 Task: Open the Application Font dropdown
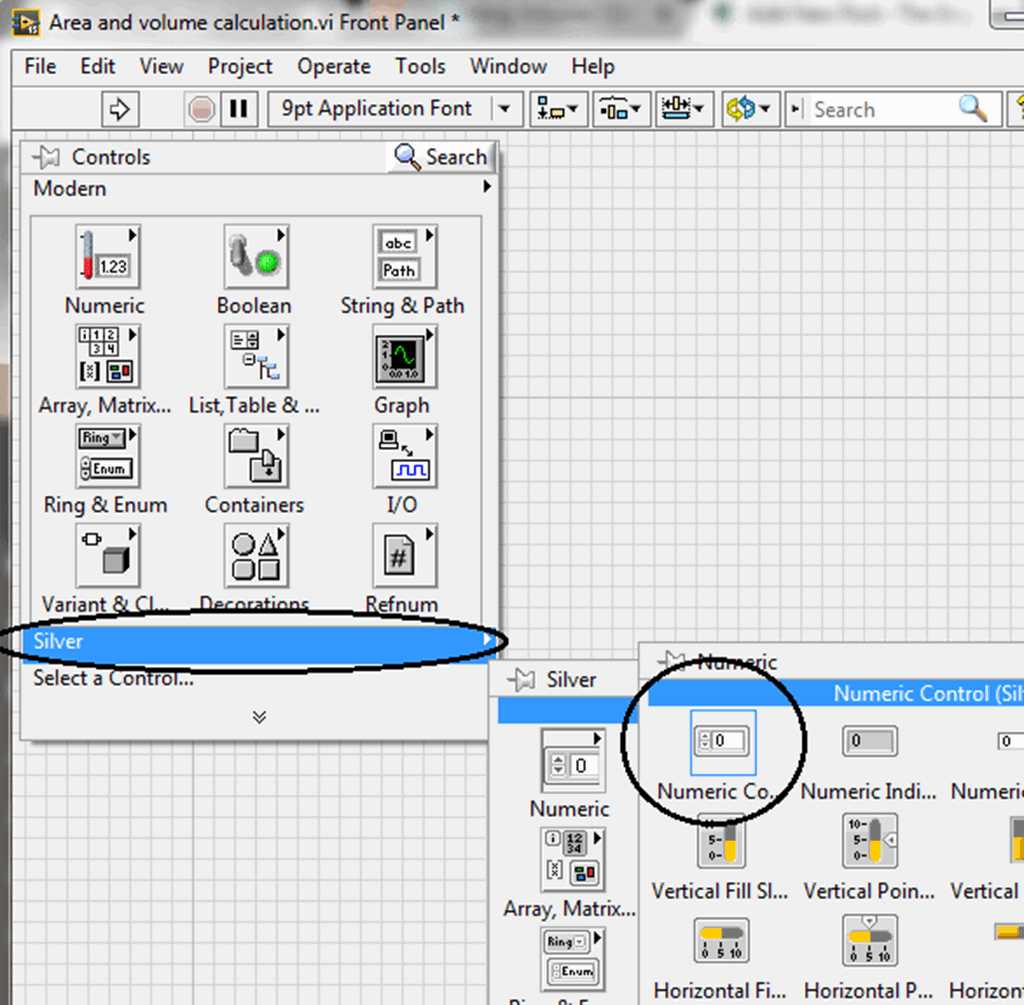pyautogui.click(x=505, y=109)
